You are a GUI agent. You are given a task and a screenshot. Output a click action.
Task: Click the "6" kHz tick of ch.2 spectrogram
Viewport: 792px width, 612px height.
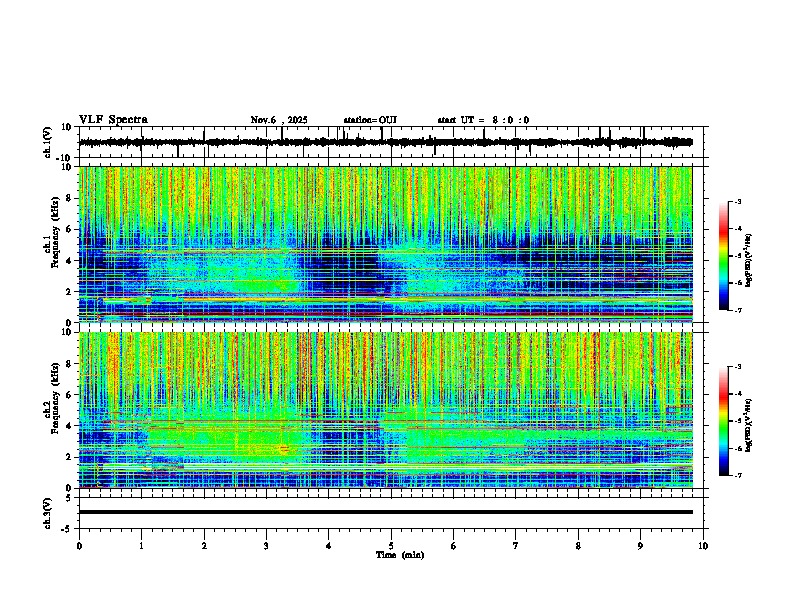69,395
